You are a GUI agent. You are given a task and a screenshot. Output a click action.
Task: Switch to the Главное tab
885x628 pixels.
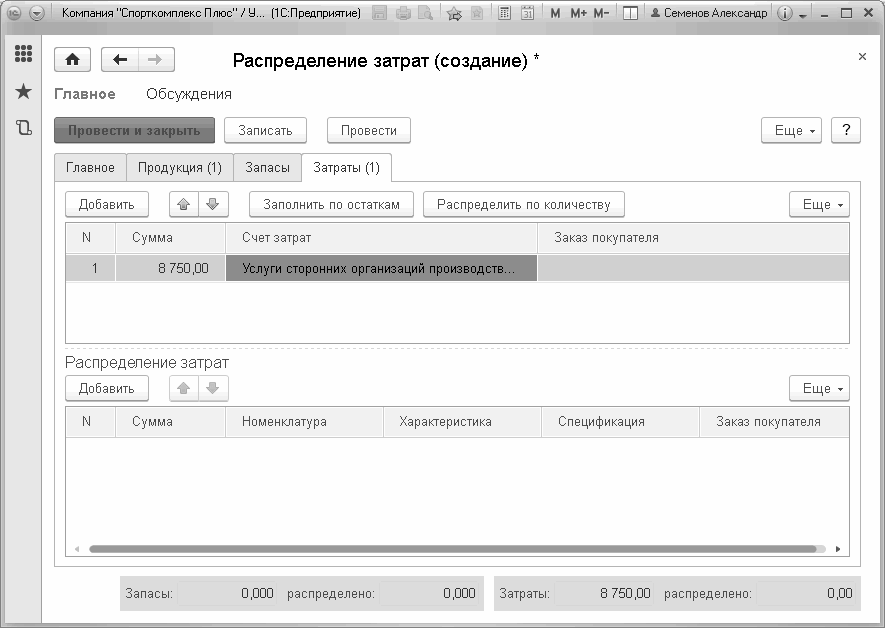tap(90, 168)
